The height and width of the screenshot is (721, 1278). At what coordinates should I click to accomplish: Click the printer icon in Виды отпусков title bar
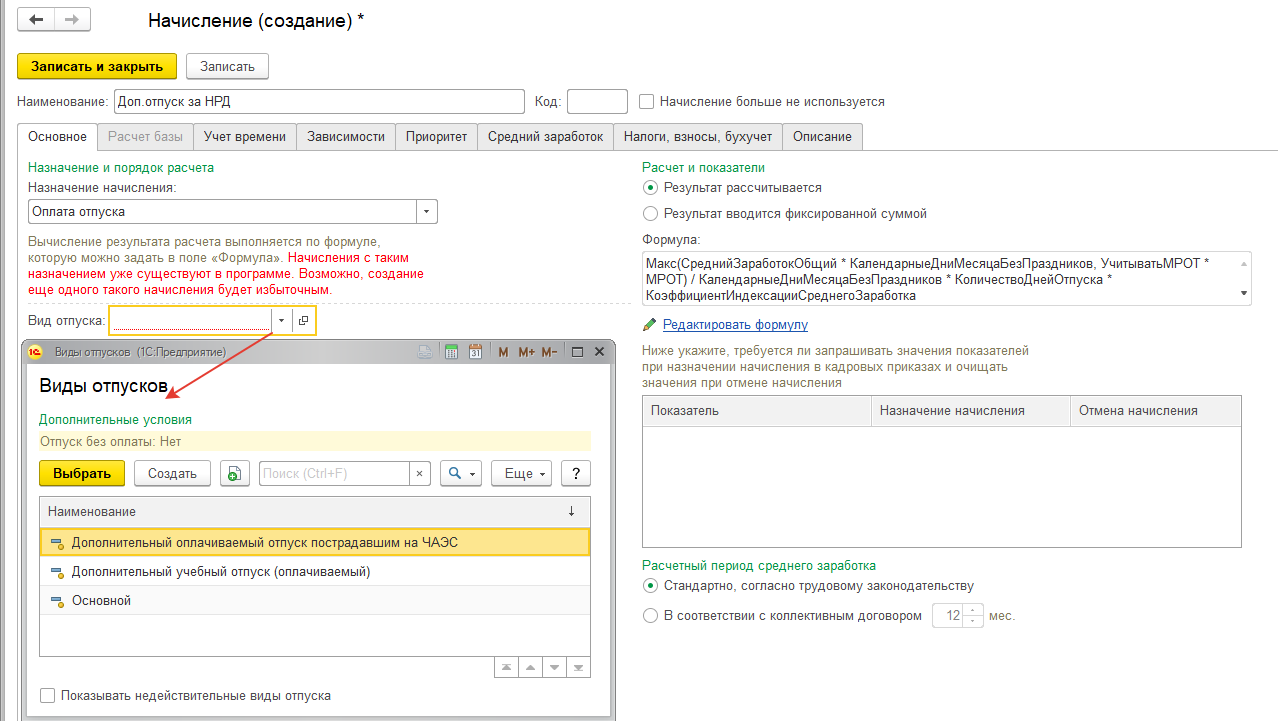(x=425, y=352)
